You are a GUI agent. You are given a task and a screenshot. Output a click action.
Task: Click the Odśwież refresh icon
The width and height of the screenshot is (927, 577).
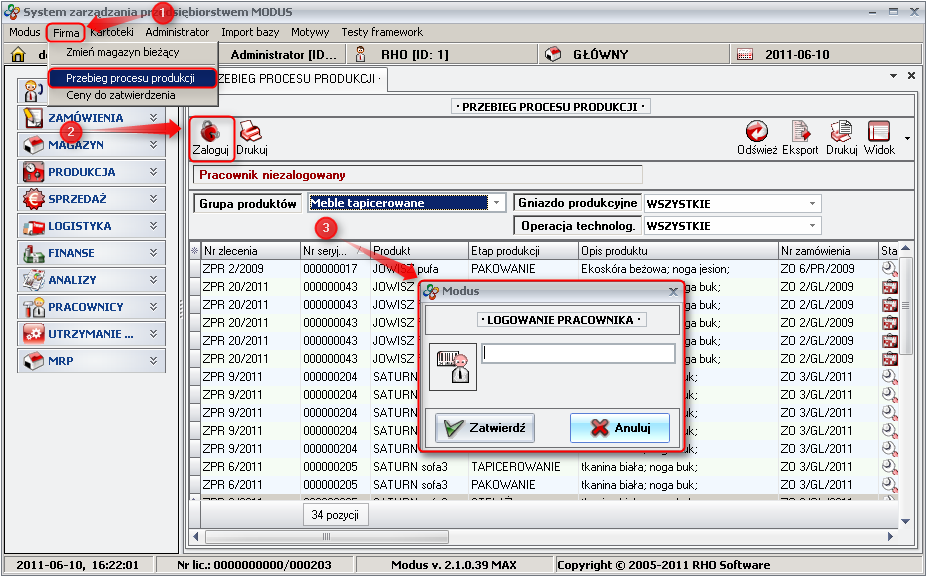[756, 133]
